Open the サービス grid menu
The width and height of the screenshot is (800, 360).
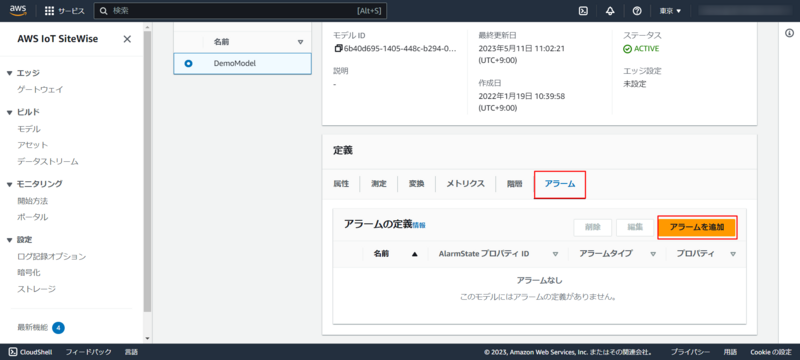tap(64, 11)
